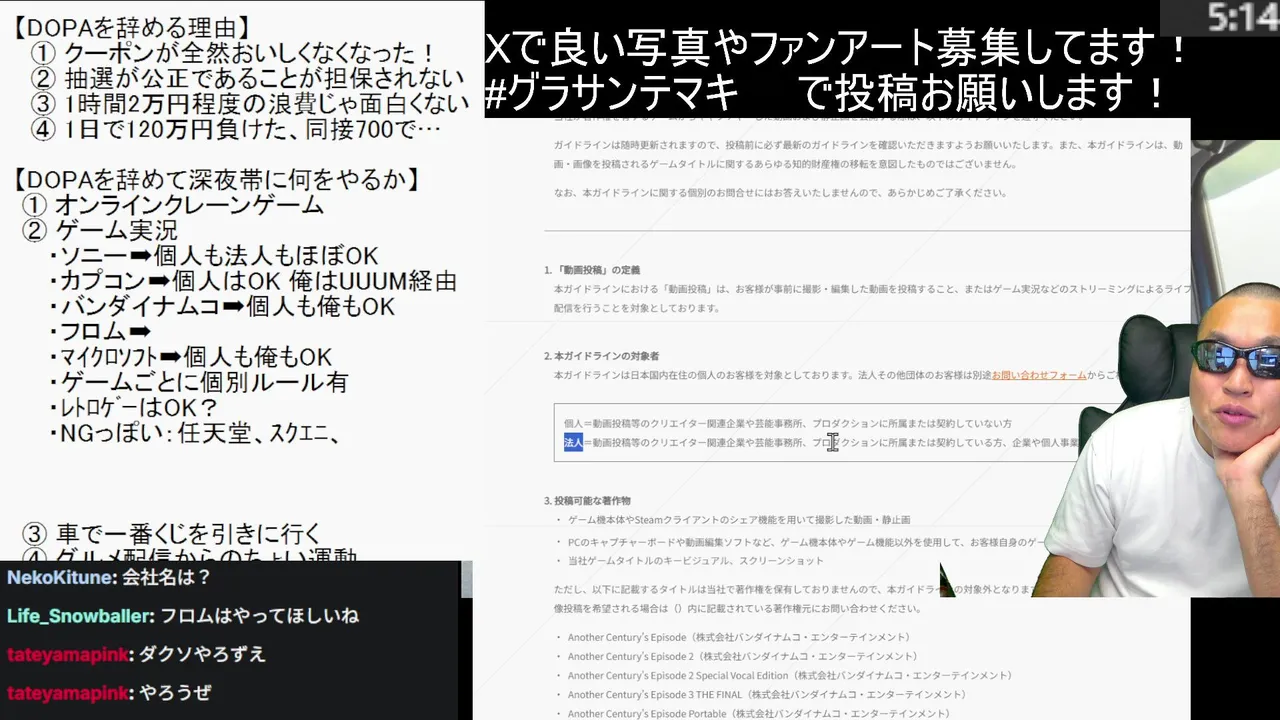Click the ソニー➡個人も法人もほぼOK line
The height and width of the screenshot is (720, 1280).
213,256
